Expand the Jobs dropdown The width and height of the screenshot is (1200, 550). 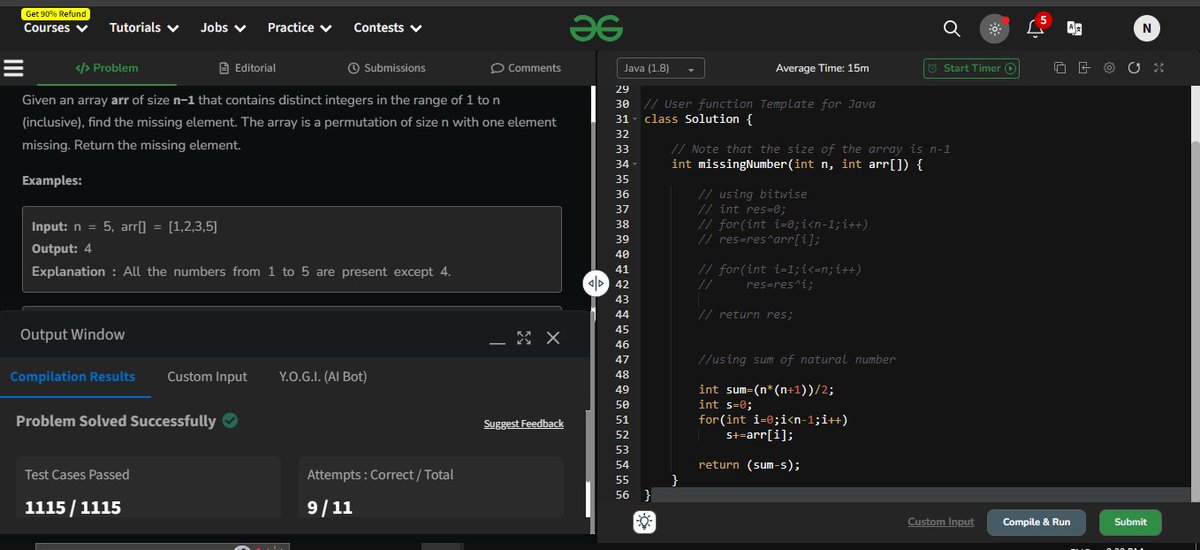click(x=223, y=28)
